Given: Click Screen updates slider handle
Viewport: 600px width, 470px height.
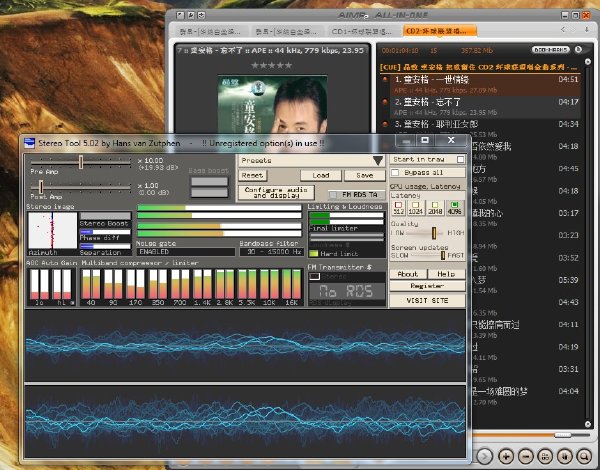Looking at the screenshot, I should coord(443,255).
